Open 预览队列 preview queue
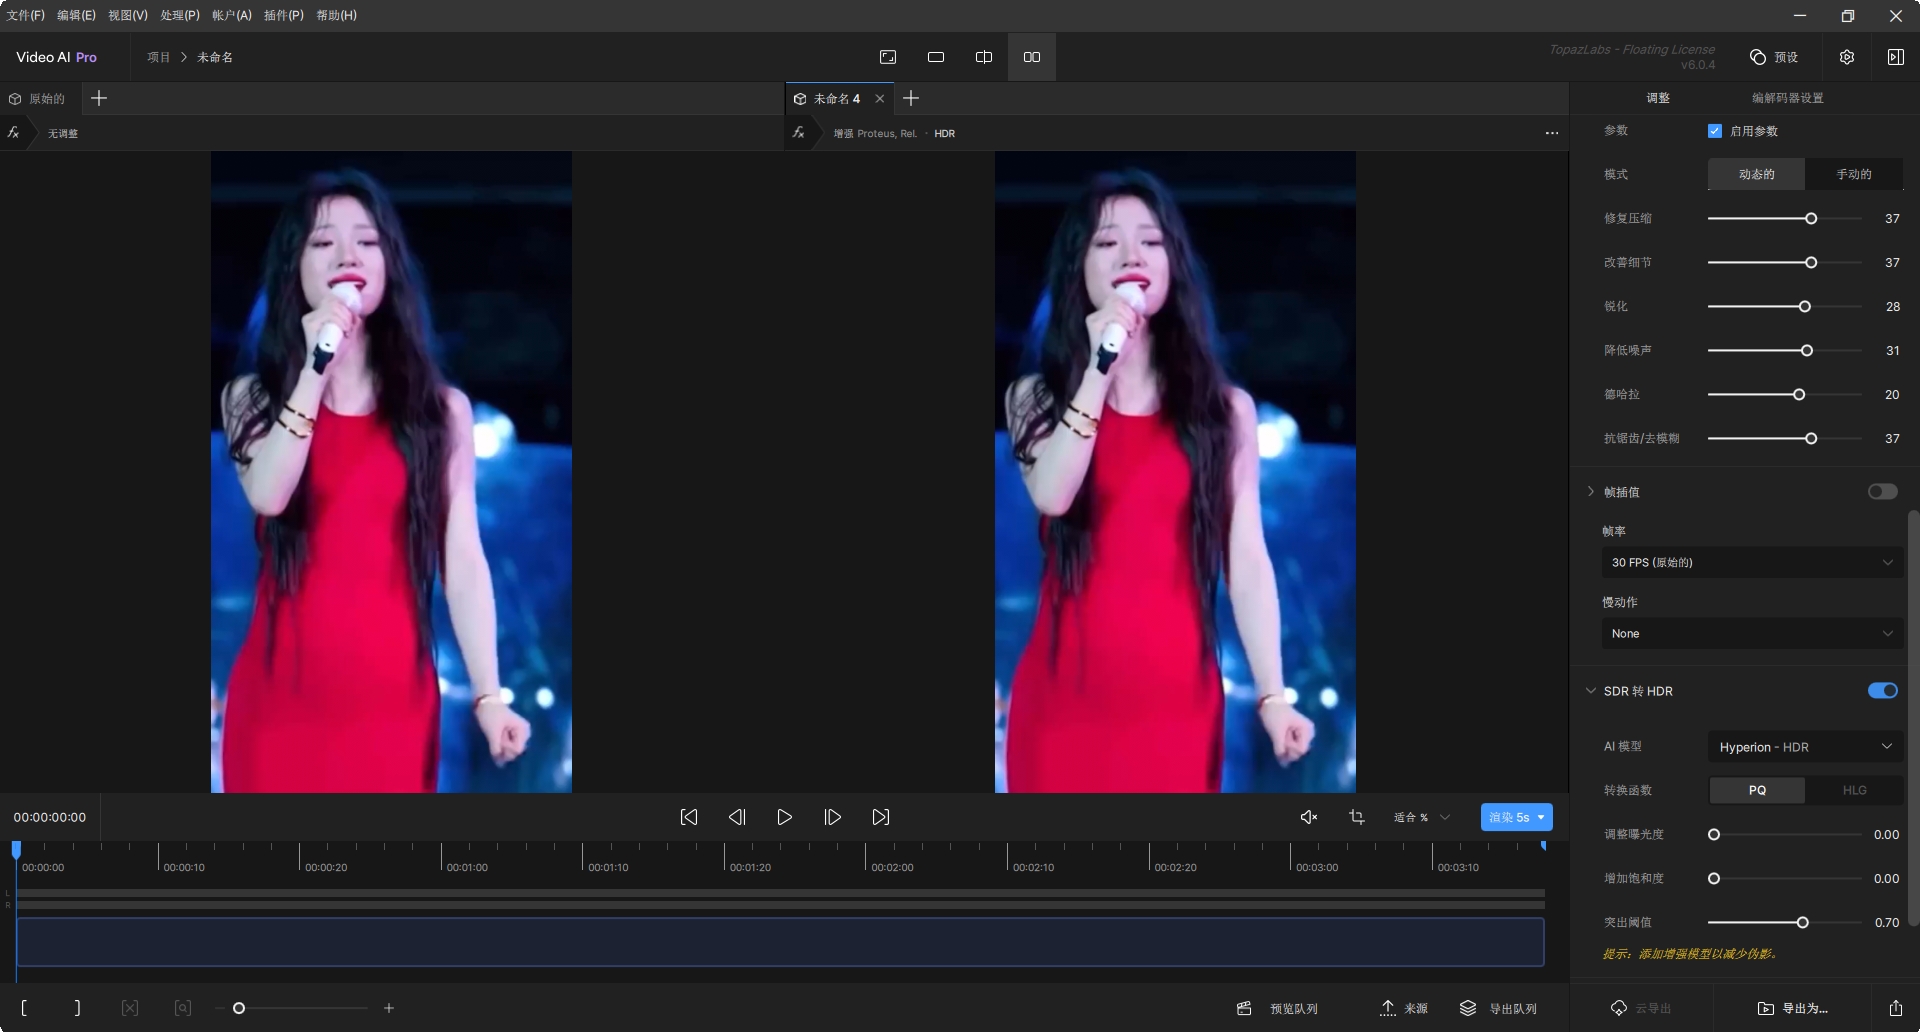Image resolution: width=1920 pixels, height=1032 pixels. (x=1277, y=1008)
